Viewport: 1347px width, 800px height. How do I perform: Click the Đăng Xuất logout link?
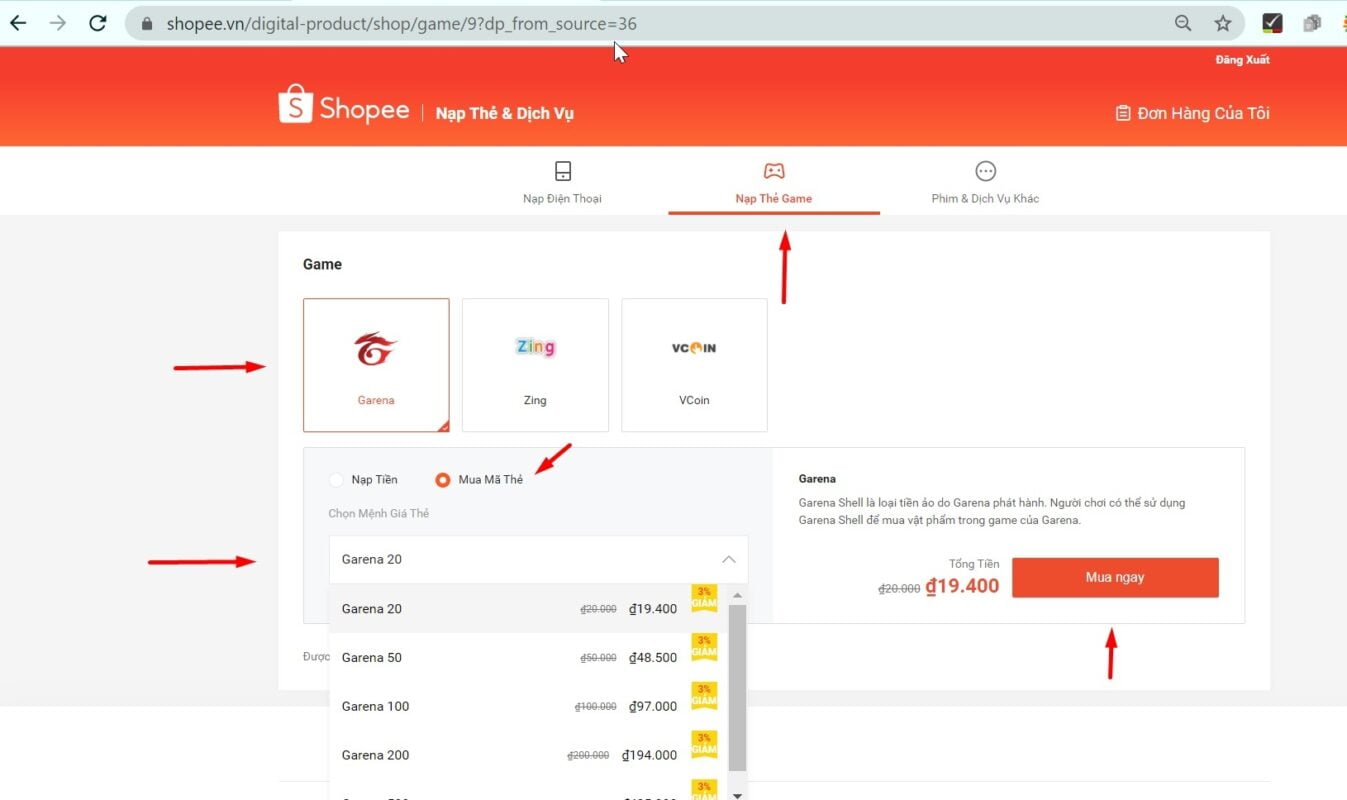(x=1242, y=60)
